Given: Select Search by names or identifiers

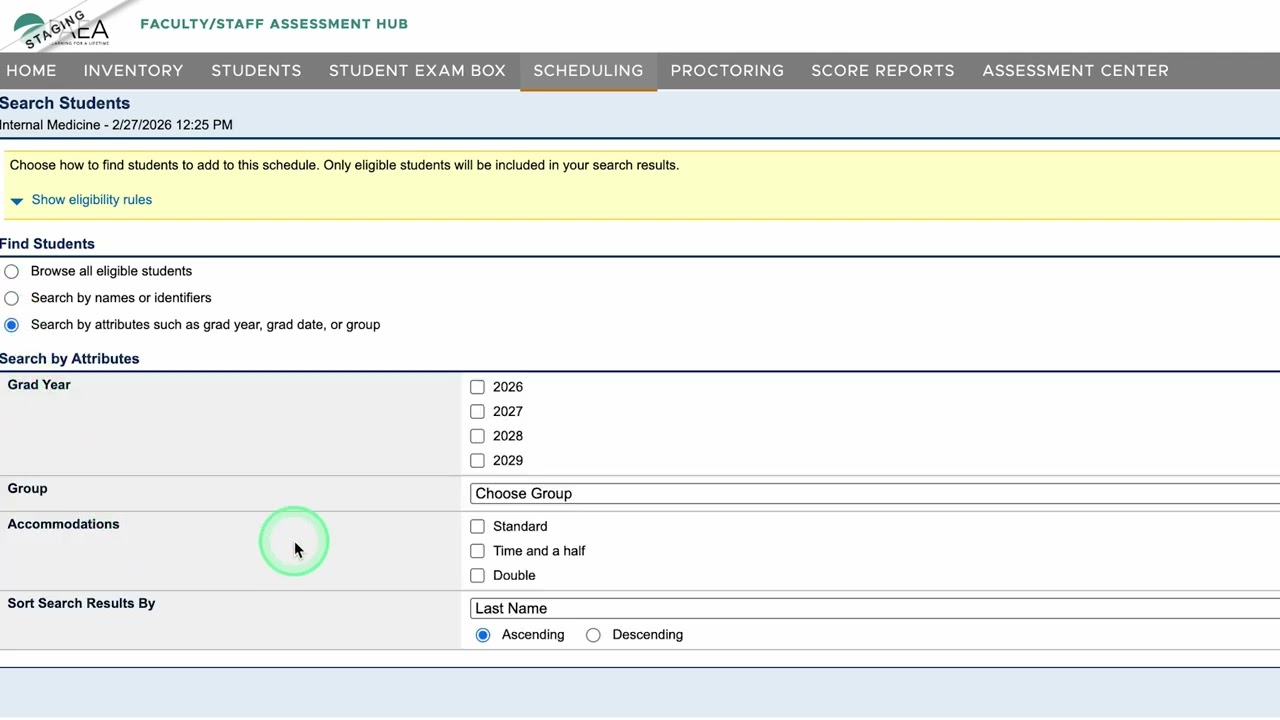Looking at the screenshot, I should tap(11, 298).
